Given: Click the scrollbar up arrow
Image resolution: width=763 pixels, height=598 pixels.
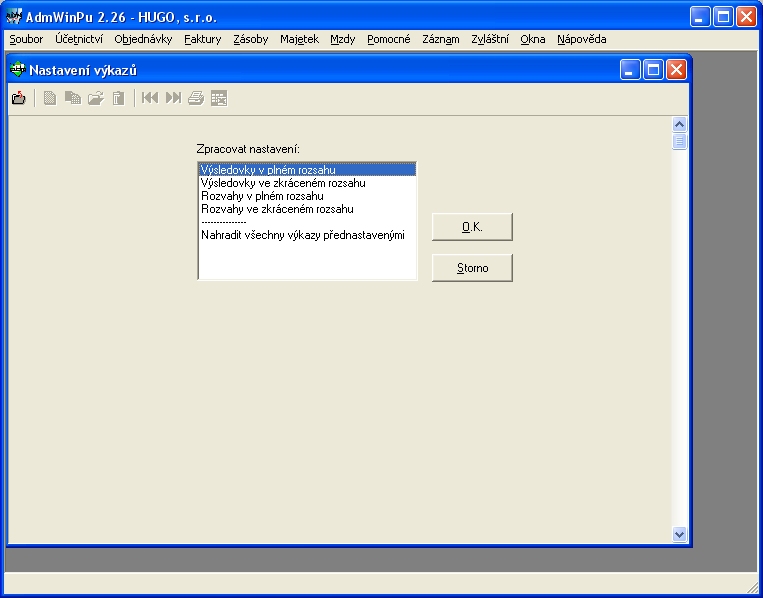Looking at the screenshot, I should click(x=679, y=125).
